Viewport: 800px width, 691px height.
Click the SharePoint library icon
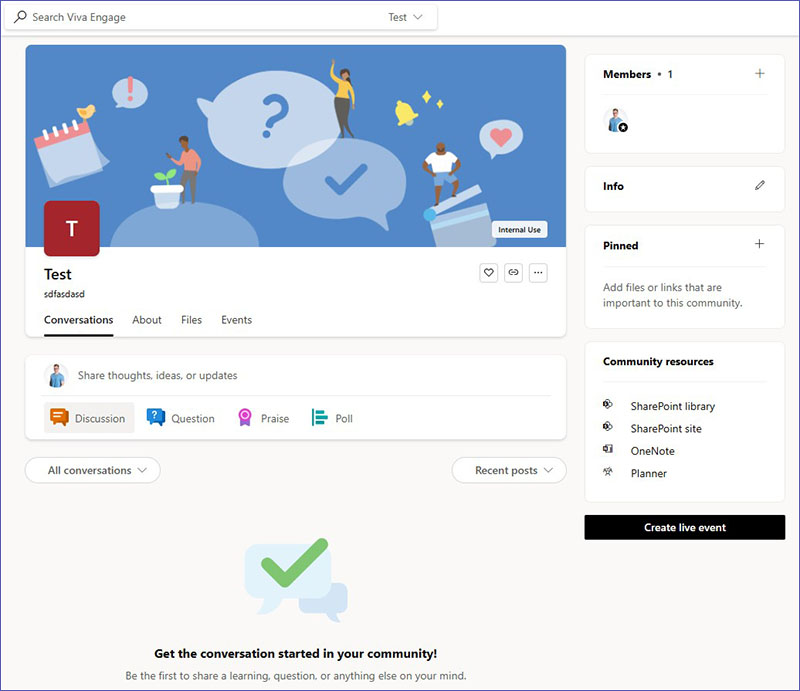[x=608, y=404]
